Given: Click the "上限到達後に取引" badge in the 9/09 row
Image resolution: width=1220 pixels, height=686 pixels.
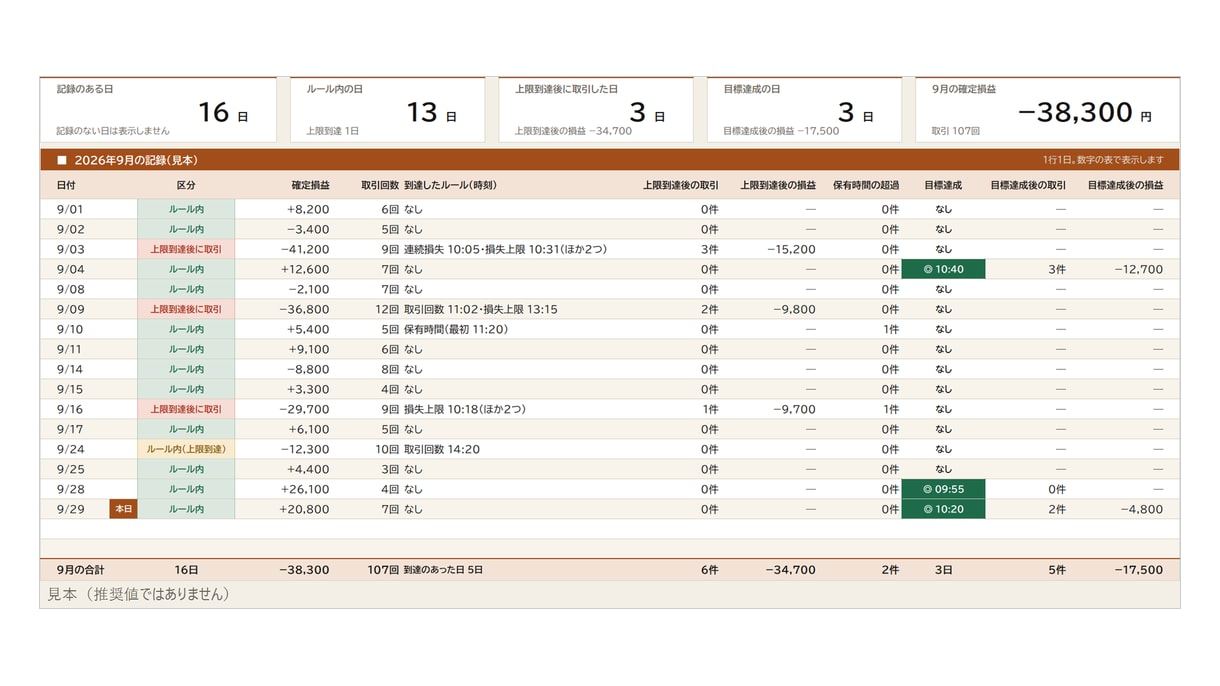Looking at the screenshot, I should click(x=186, y=309).
